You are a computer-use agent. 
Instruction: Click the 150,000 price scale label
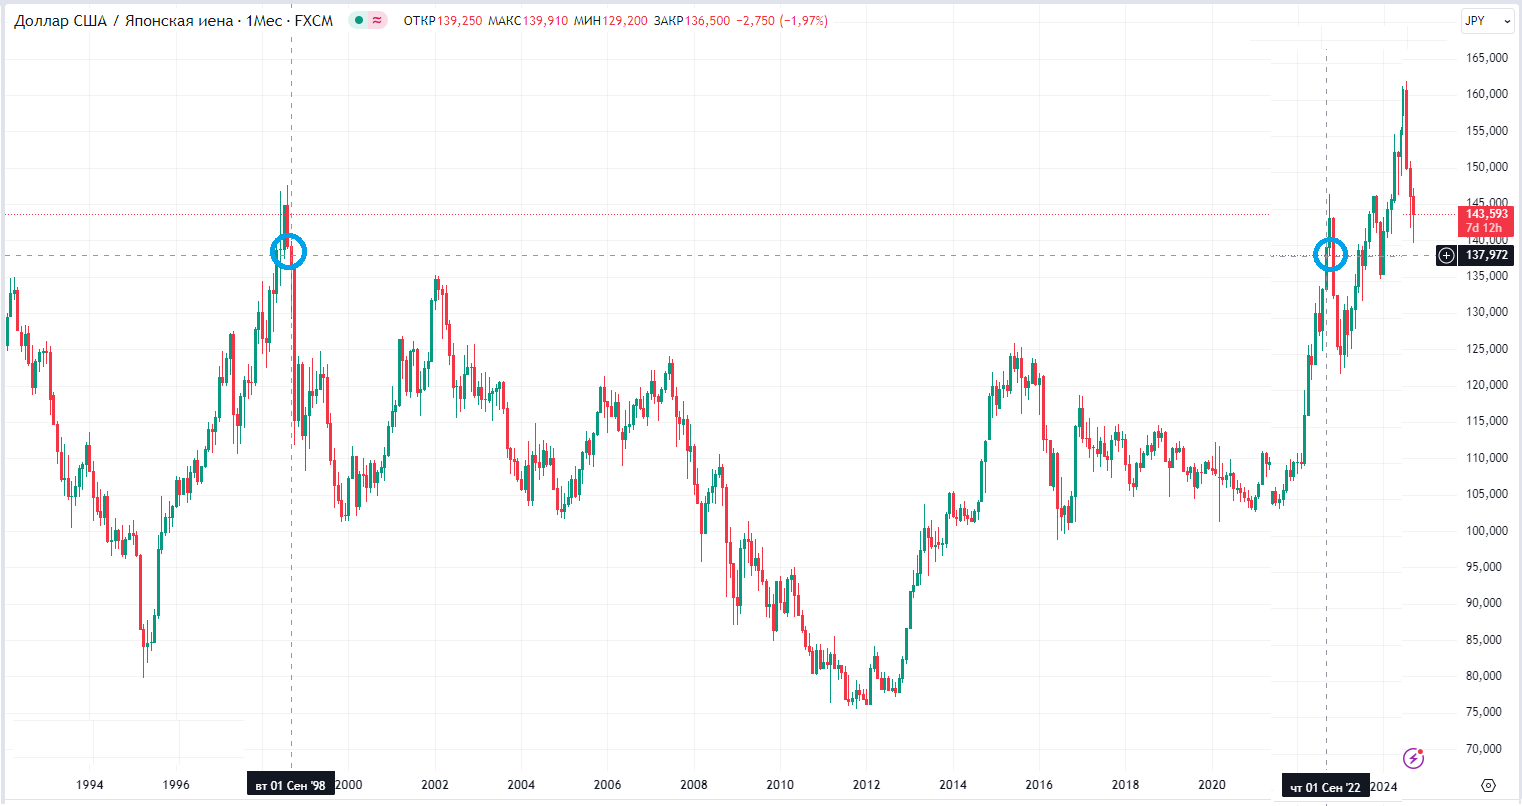click(1487, 167)
